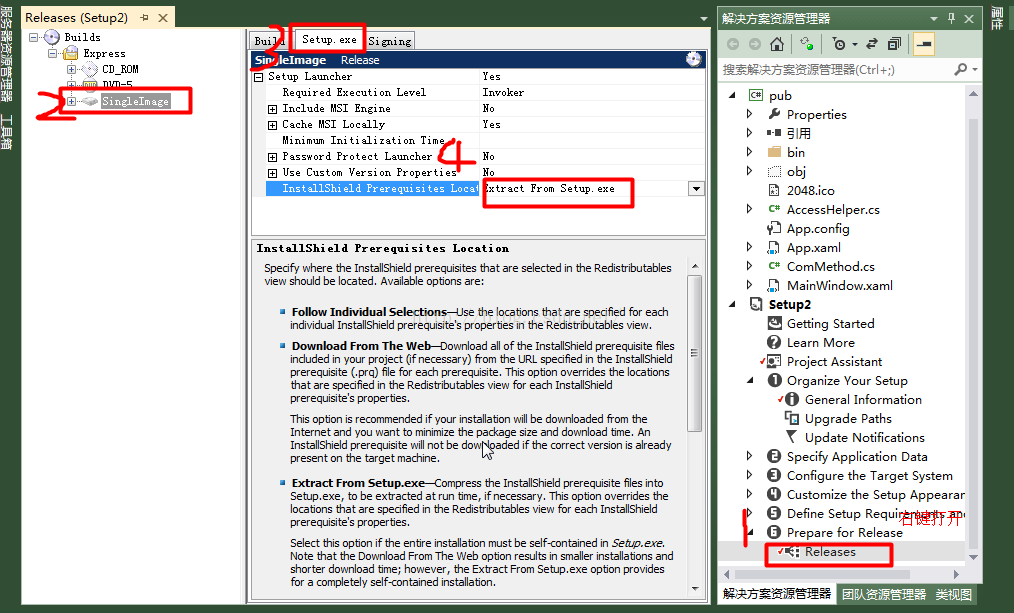Expand Specify Application Data step
Screen dimensions: 1014x613
pos(750,457)
